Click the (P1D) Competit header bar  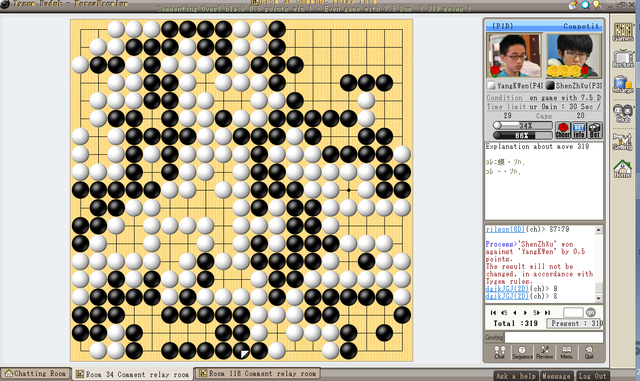544,26
